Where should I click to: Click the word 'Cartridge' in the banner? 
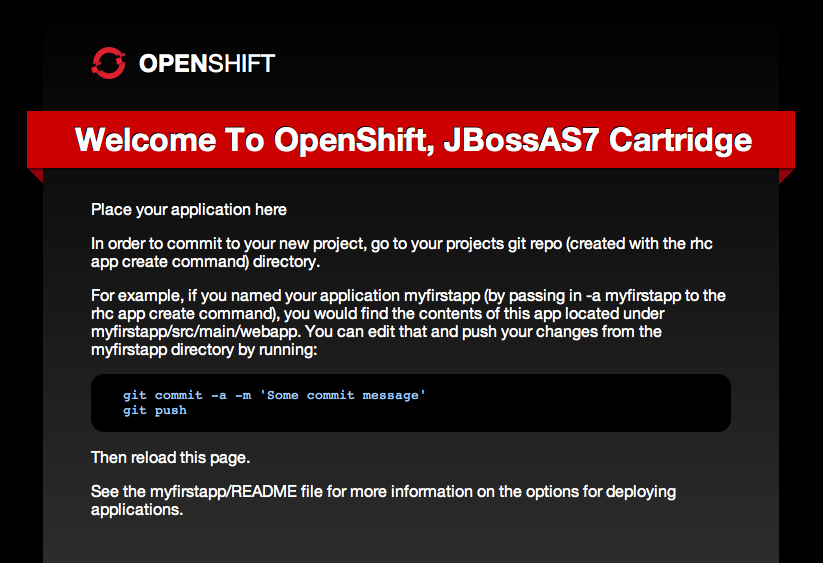680,140
